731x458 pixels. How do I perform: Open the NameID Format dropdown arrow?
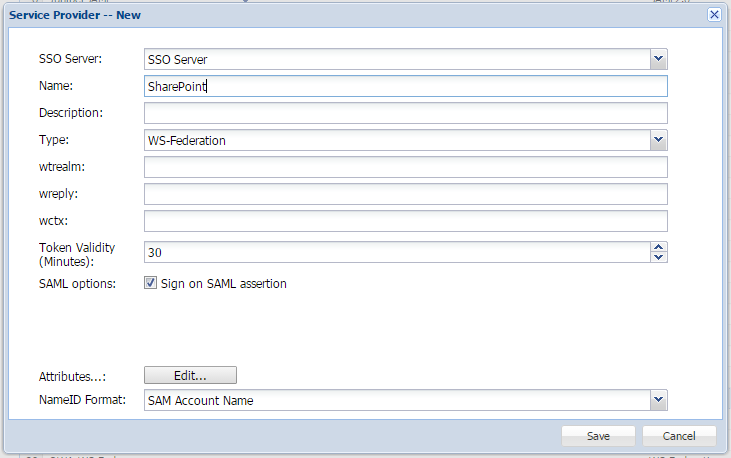coord(658,400)
